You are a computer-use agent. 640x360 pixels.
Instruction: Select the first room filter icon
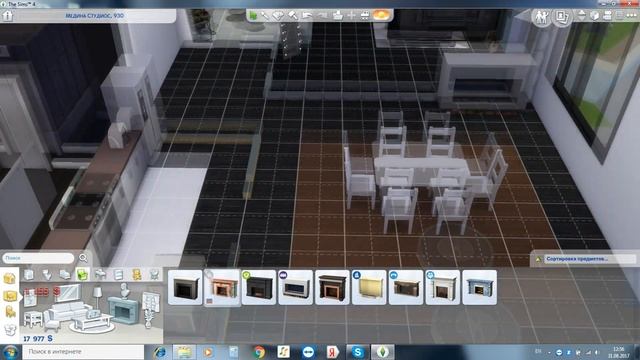pyautogui.click(x=29, y=275)
